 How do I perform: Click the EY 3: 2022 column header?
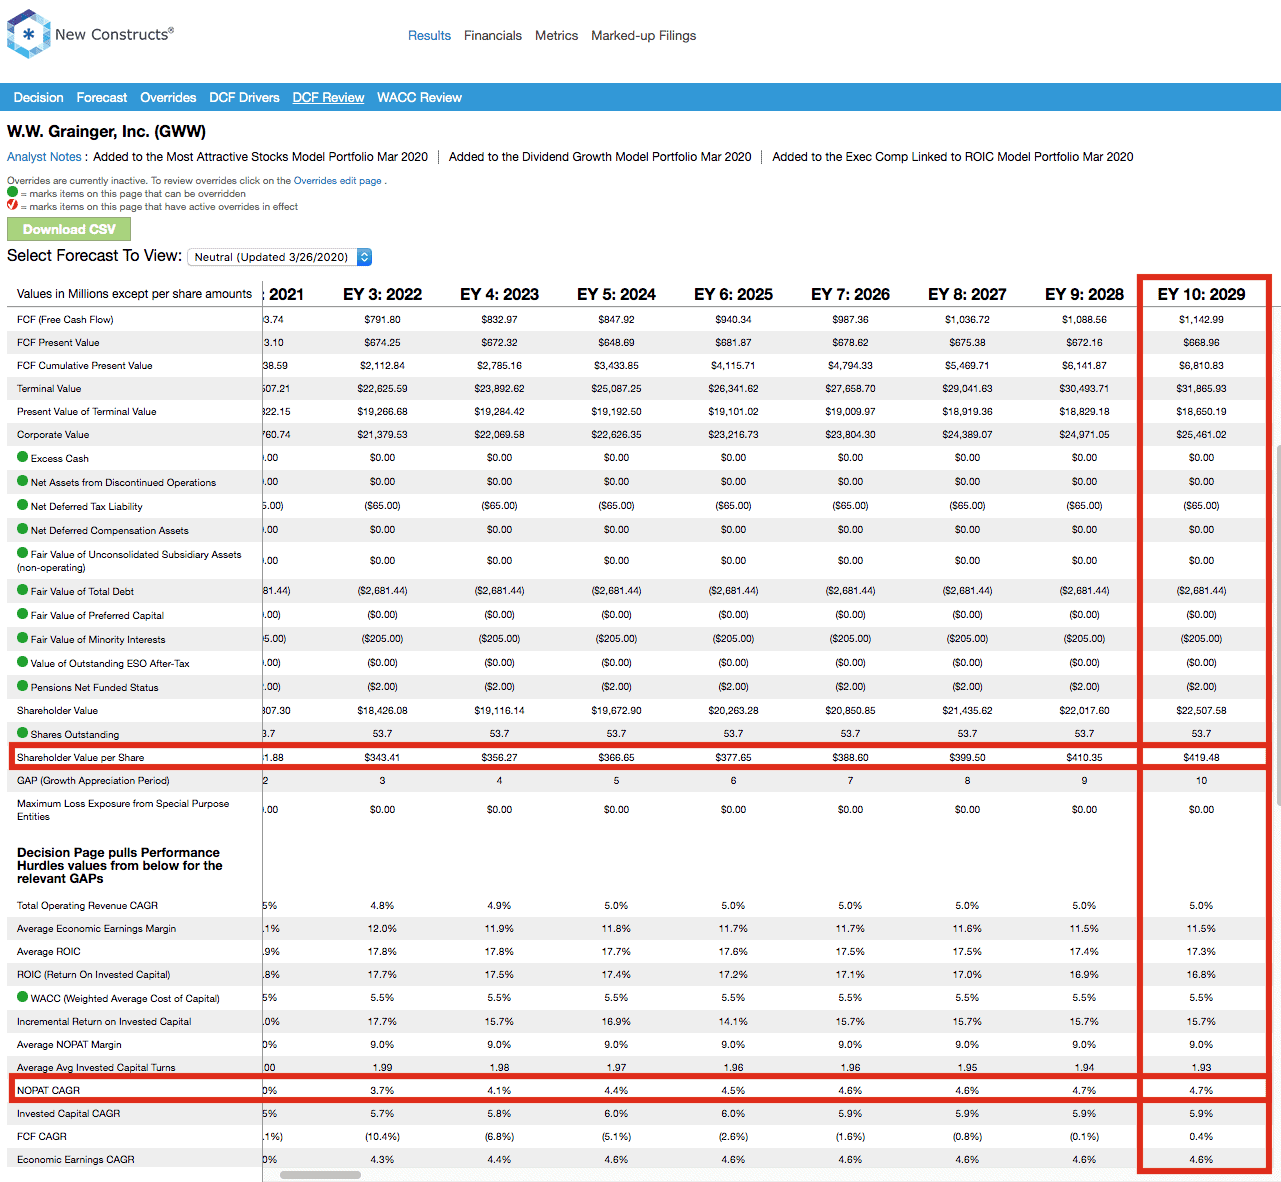[x=382, y=294]
